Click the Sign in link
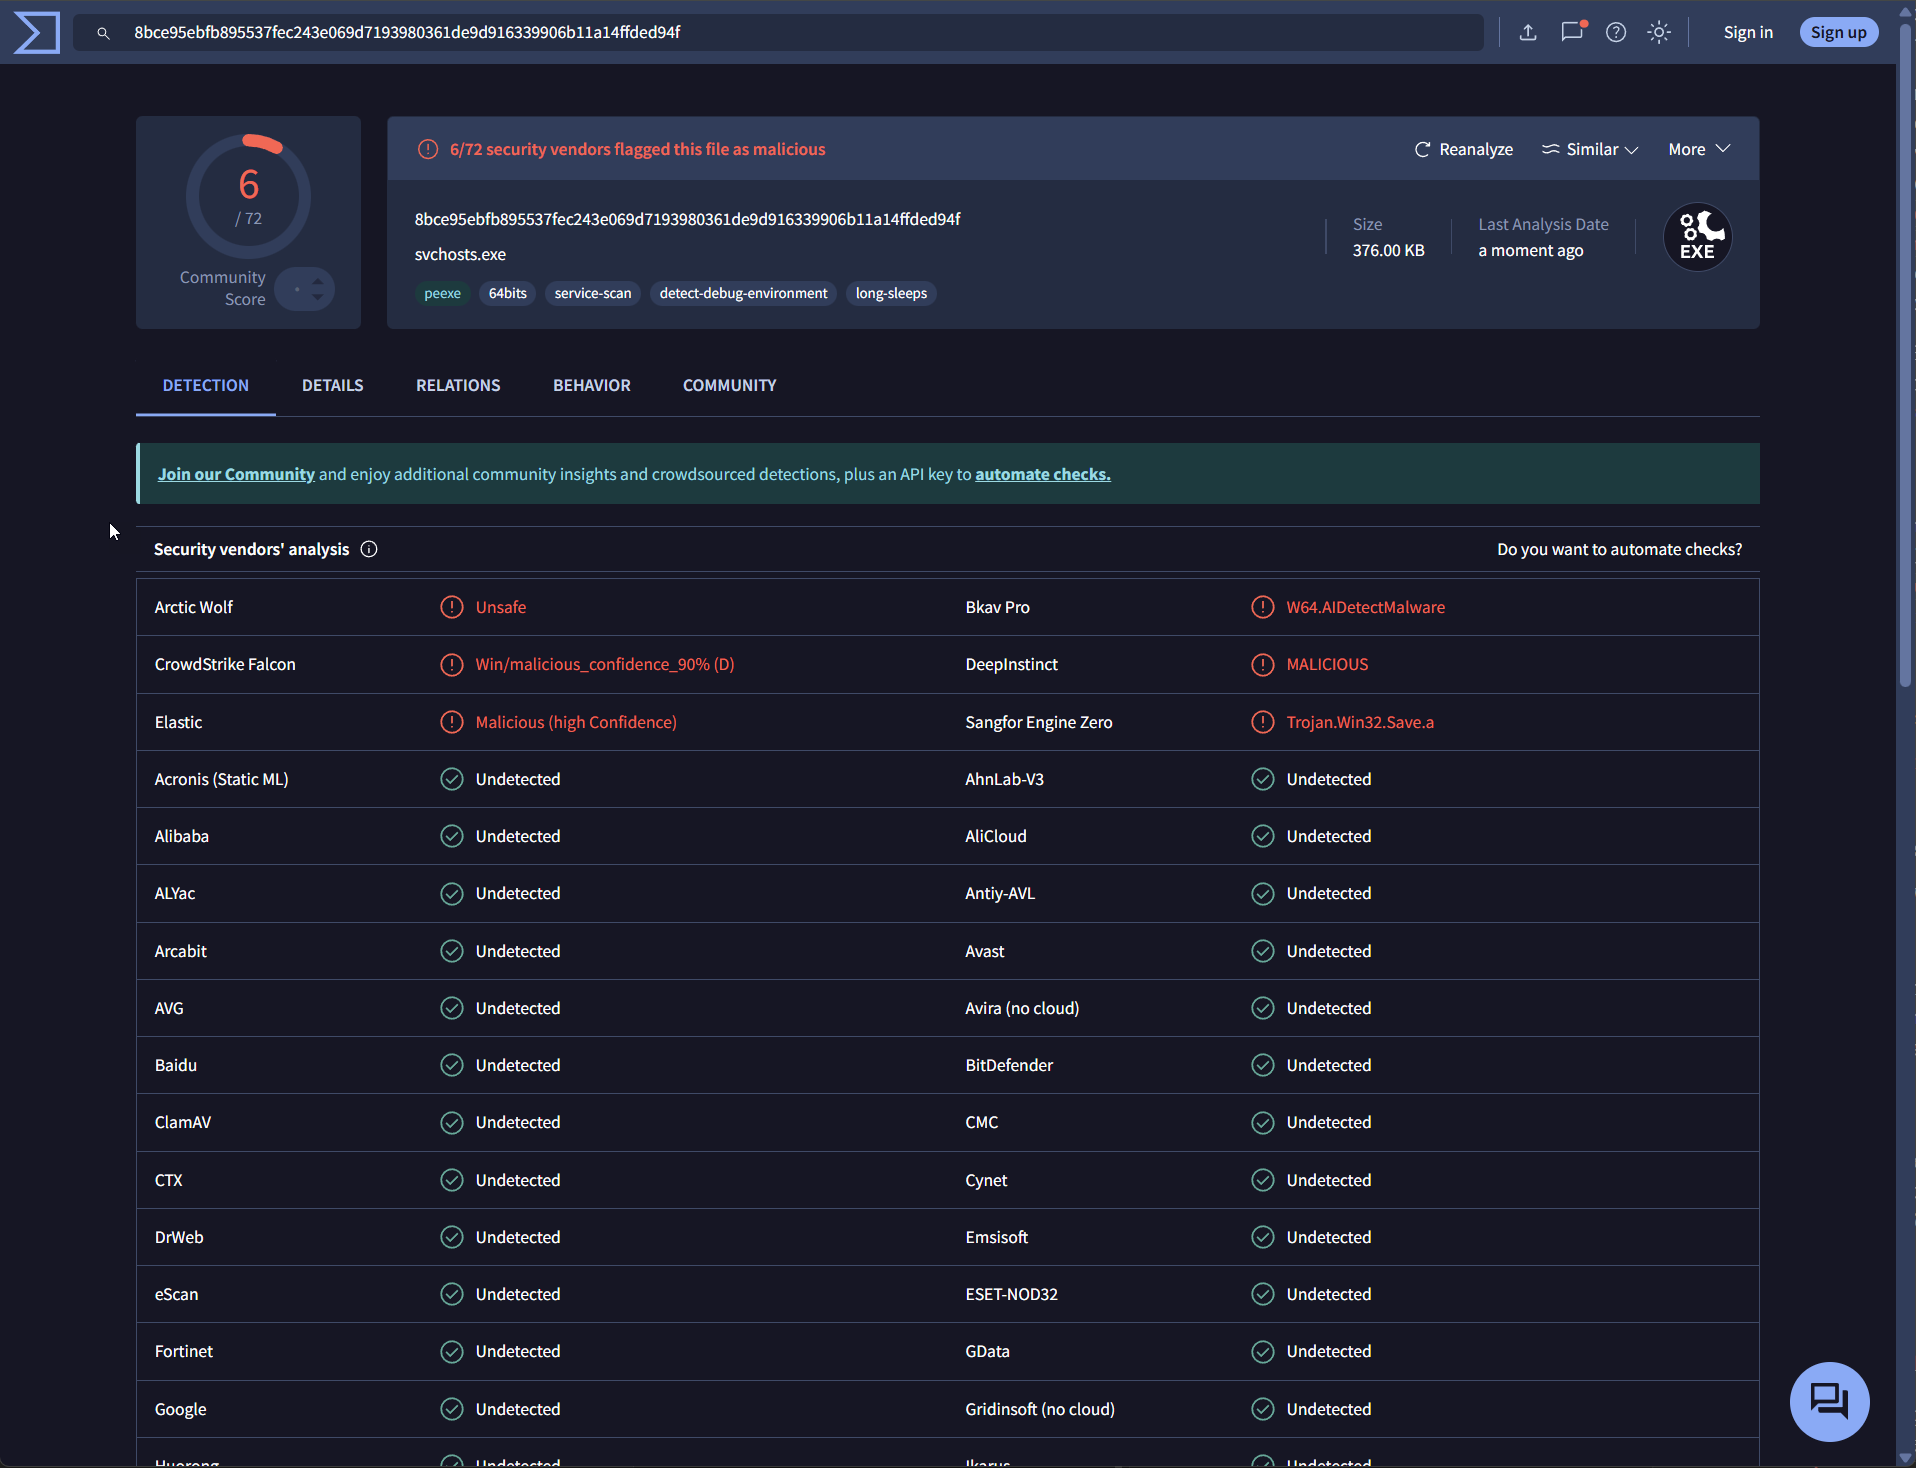This screenshot has width=1916, height=1468. pos(1748,32)
